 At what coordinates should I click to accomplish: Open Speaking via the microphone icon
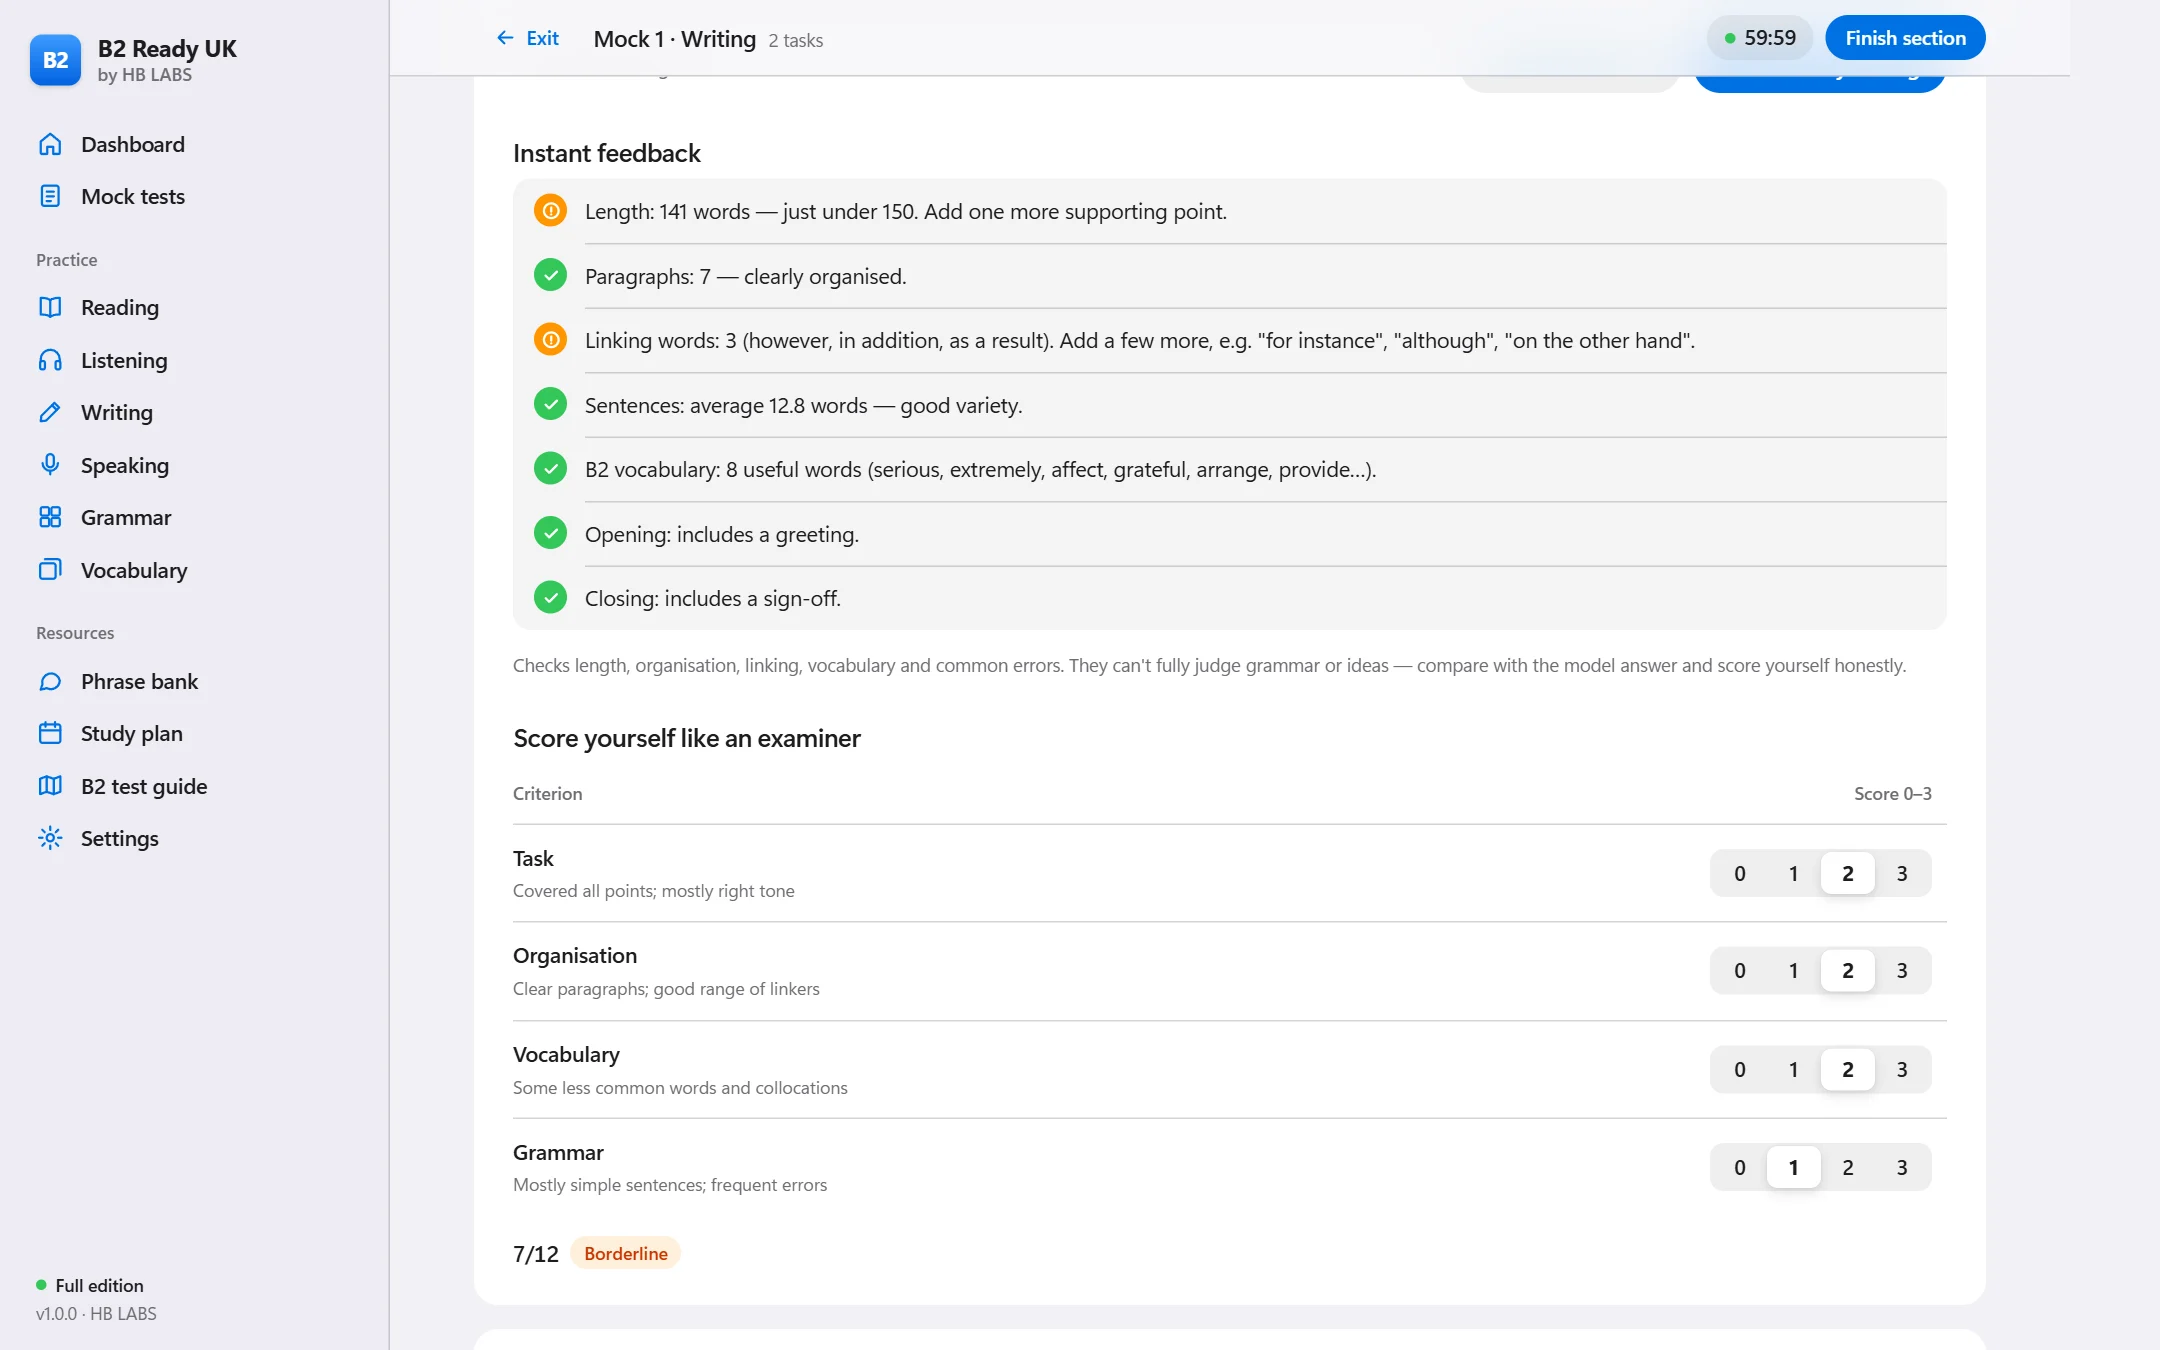(x=50, y=465)
